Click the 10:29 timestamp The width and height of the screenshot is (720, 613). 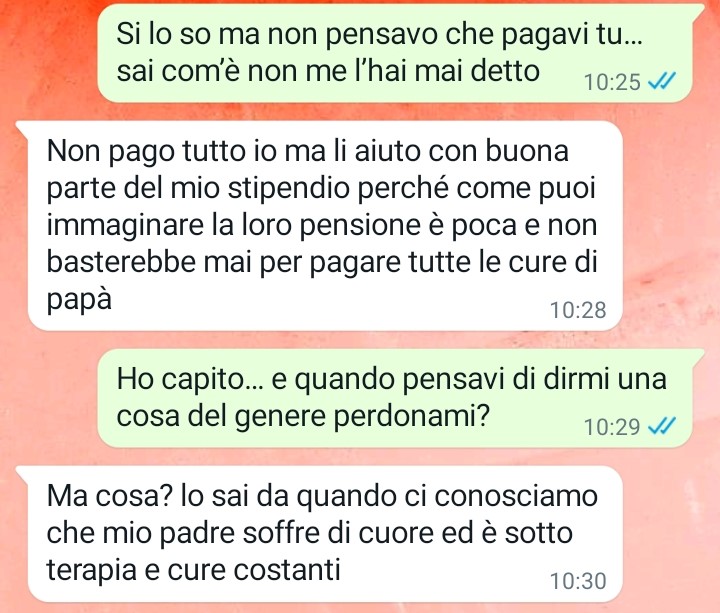click(612, 427)
